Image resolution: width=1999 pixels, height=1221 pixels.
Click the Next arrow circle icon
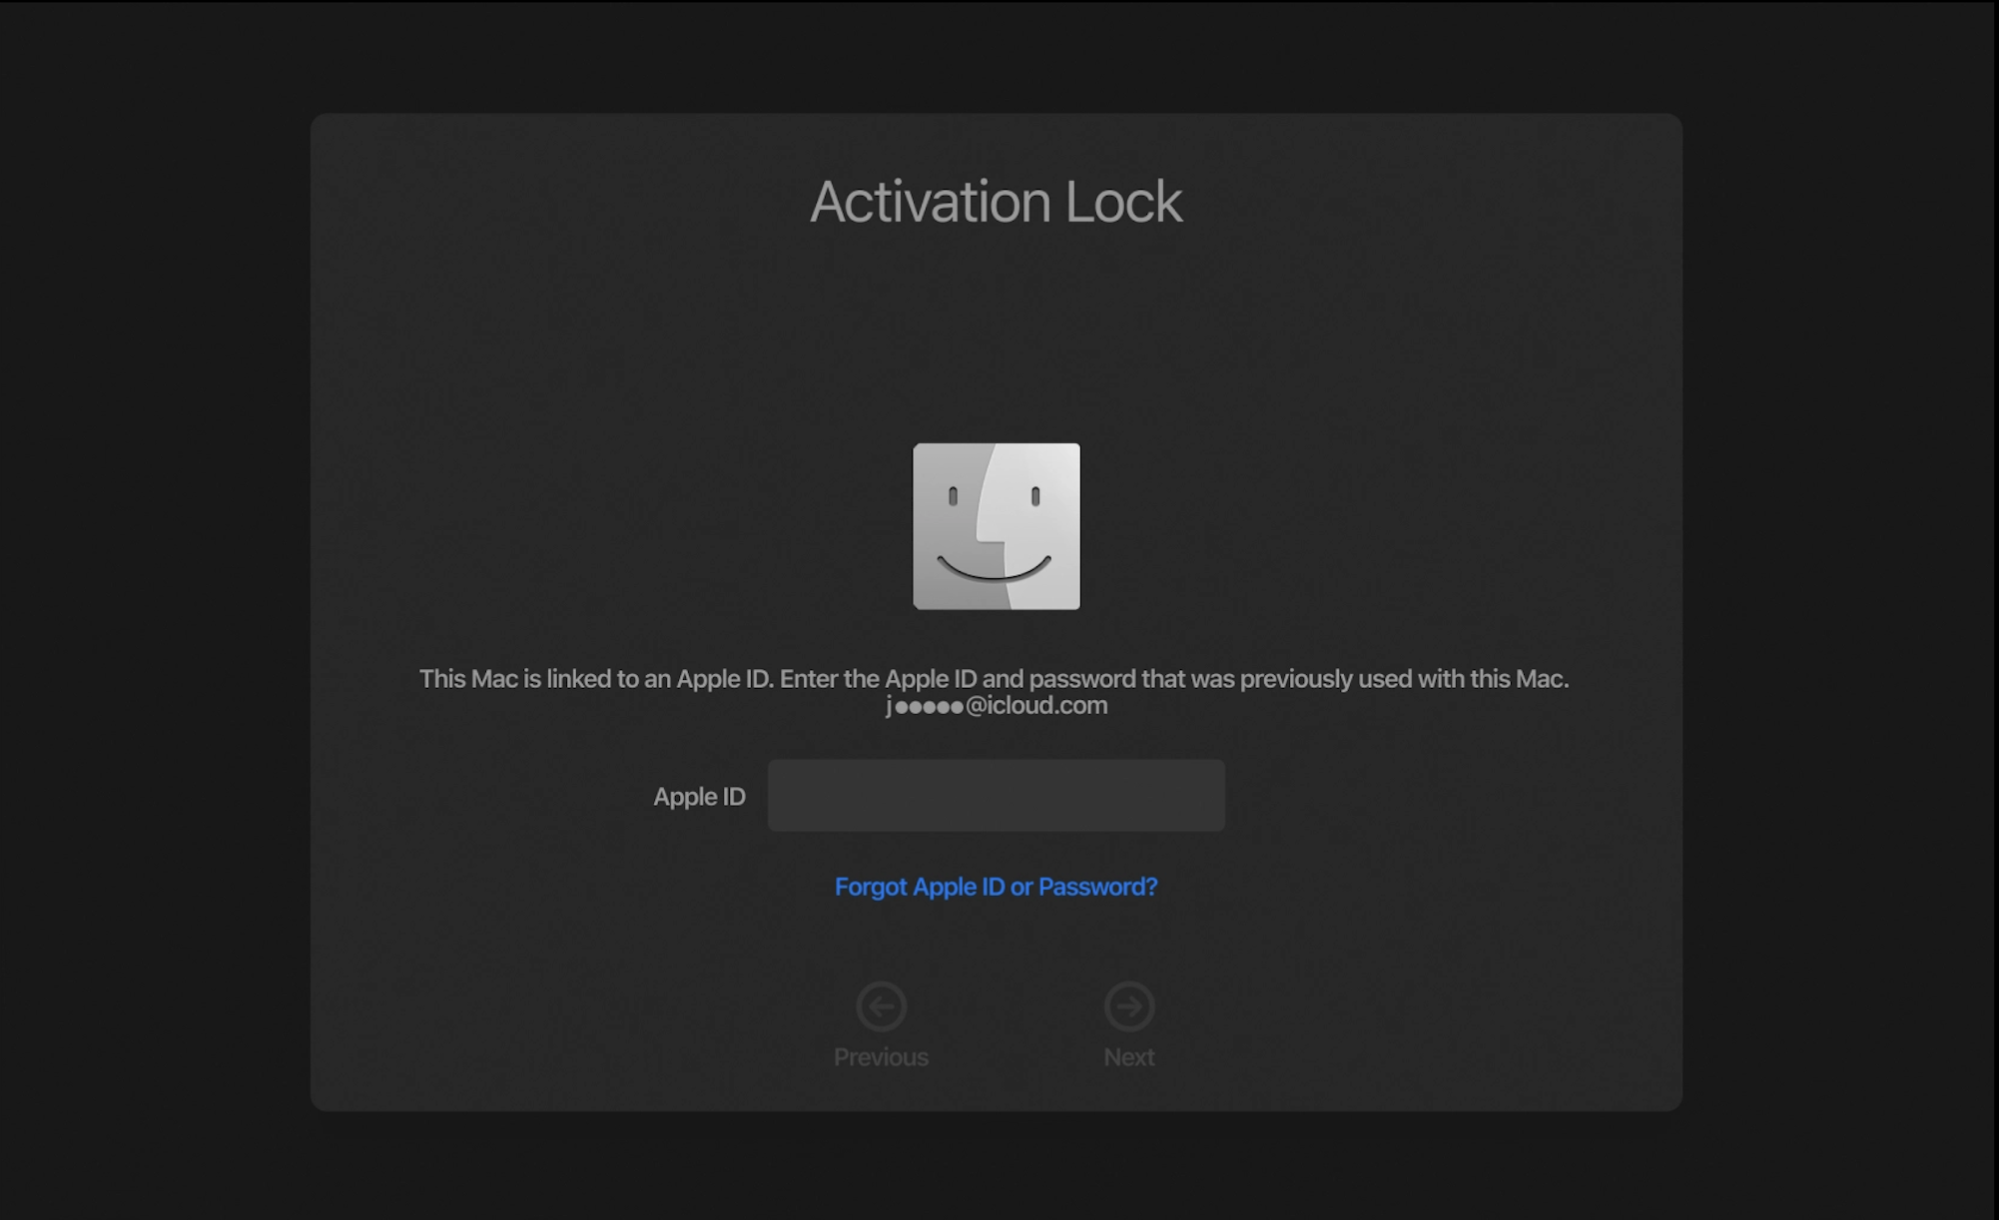[1129, 1006]
